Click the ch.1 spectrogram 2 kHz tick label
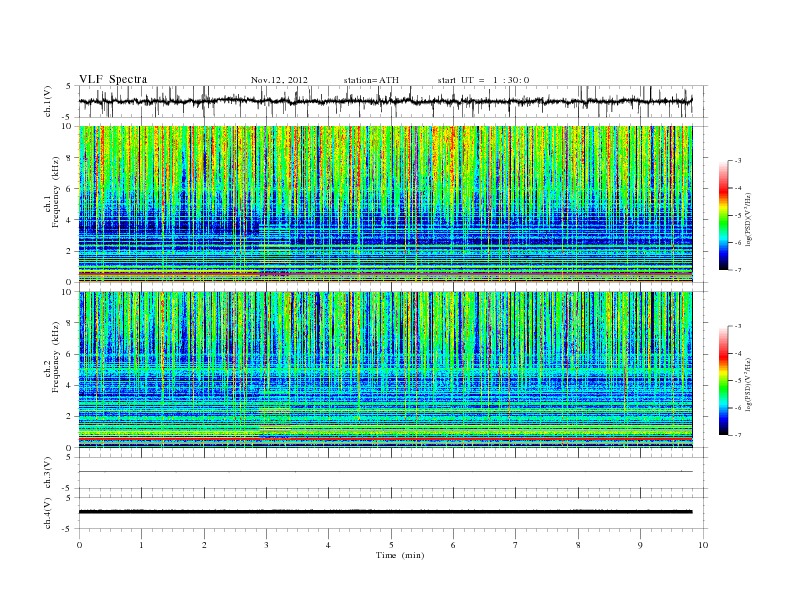The height and width of the screenshot is (612, 792). (70, 251)
